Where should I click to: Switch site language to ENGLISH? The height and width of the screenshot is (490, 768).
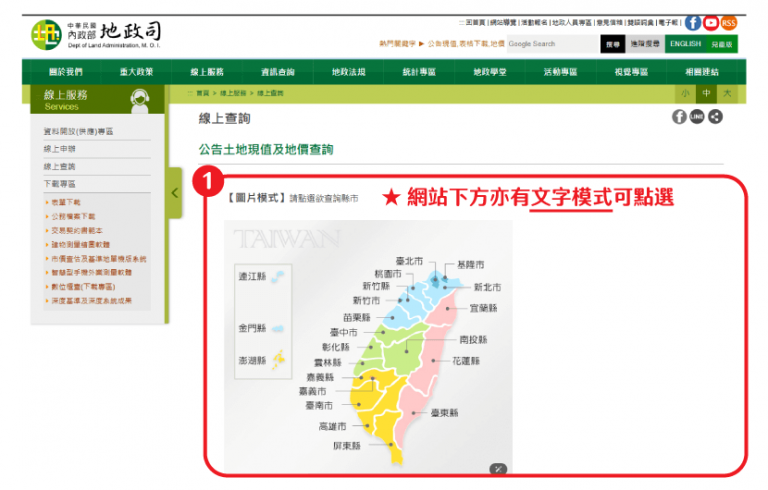685,44
